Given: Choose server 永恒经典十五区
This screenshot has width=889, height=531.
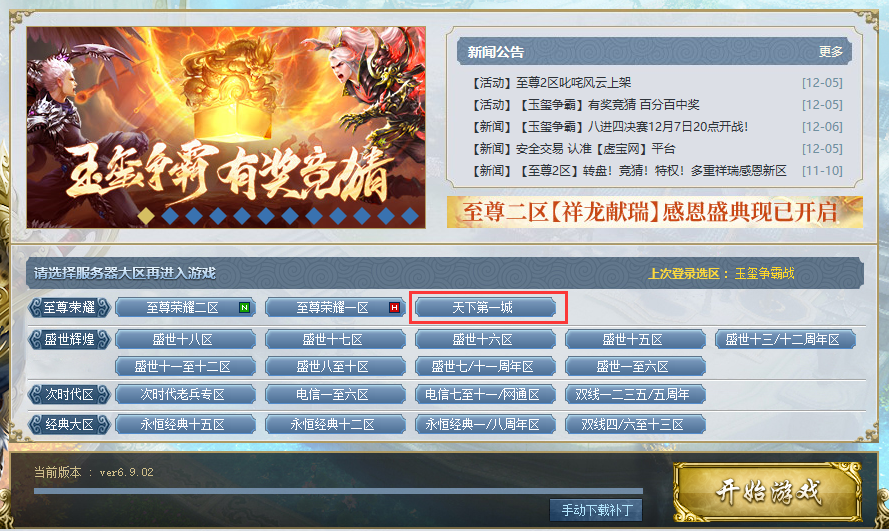Looking at the screenshot, I should tap(185, 424).
